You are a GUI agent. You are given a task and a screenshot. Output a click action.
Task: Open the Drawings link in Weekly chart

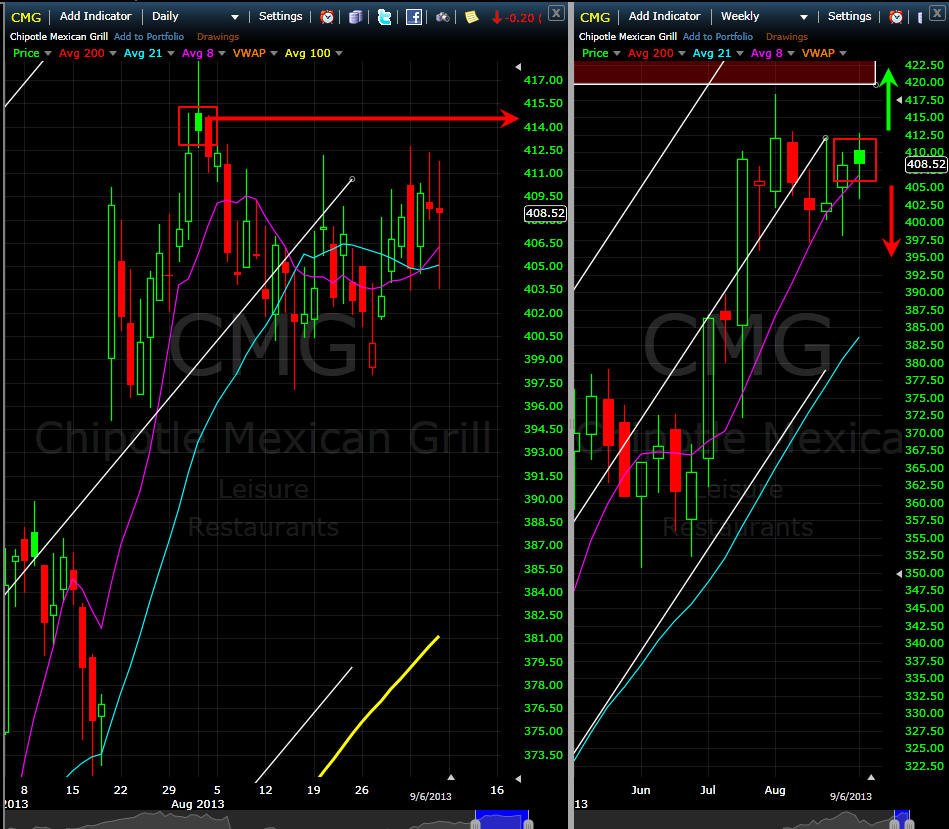[x=787, y=36]
